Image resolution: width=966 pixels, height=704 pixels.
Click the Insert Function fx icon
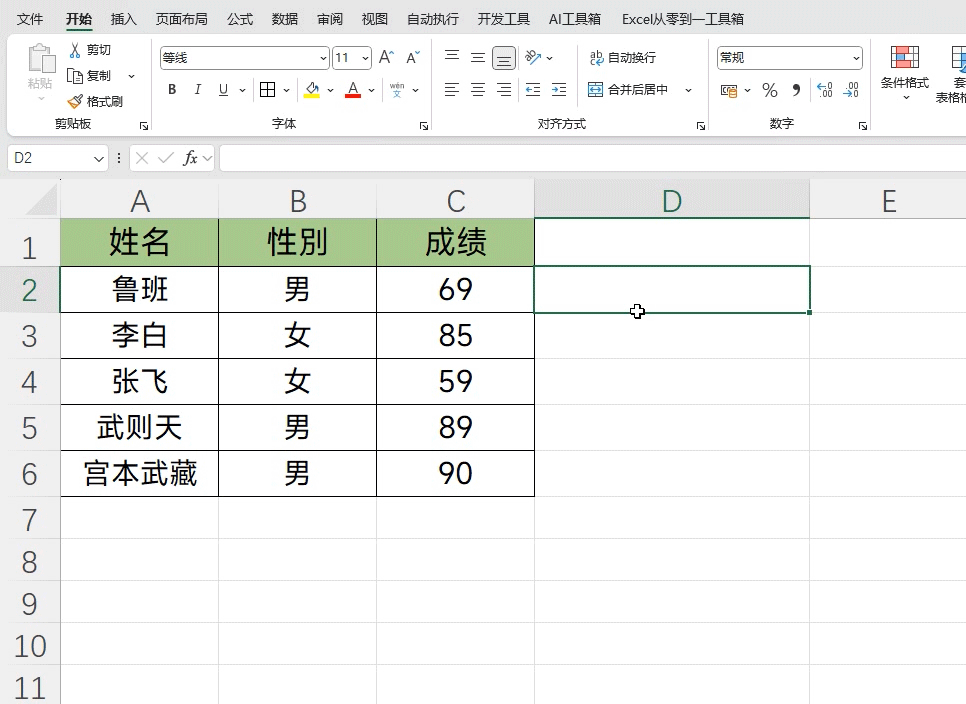tap(190, 158)
